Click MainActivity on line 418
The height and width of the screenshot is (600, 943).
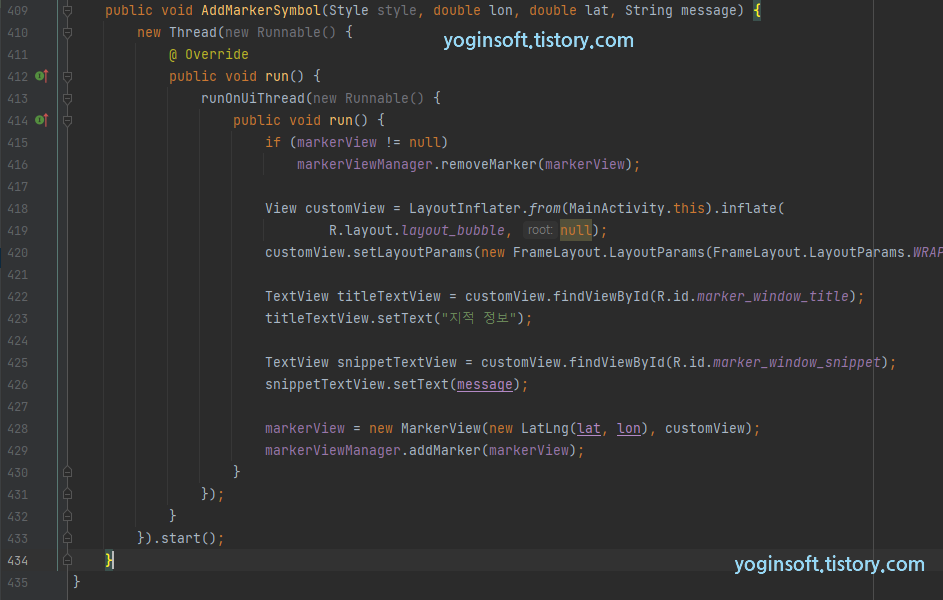pyautogui.click(x=616, y=209)
